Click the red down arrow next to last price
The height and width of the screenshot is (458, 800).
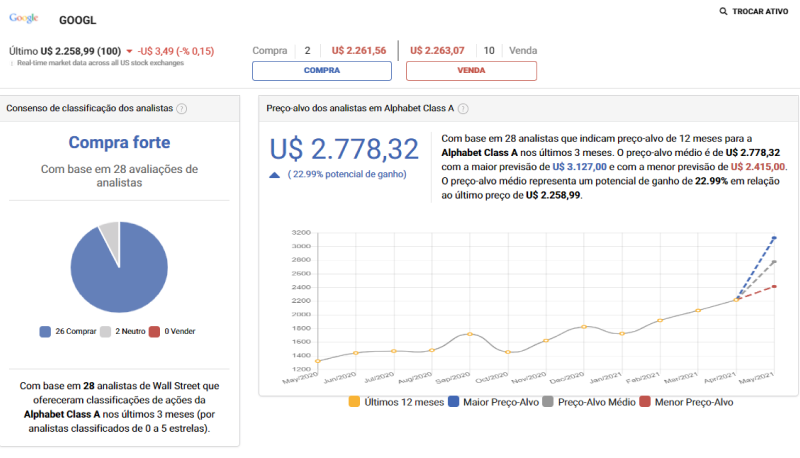[129, 51]
